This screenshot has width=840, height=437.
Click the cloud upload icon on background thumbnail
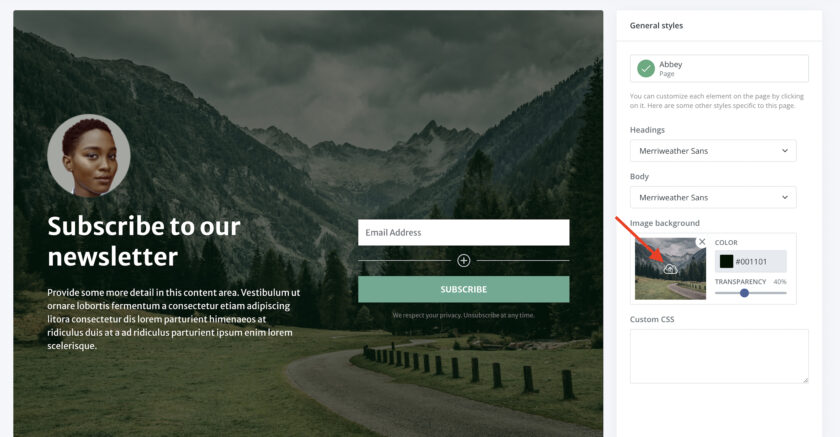[x=670, y=269]
